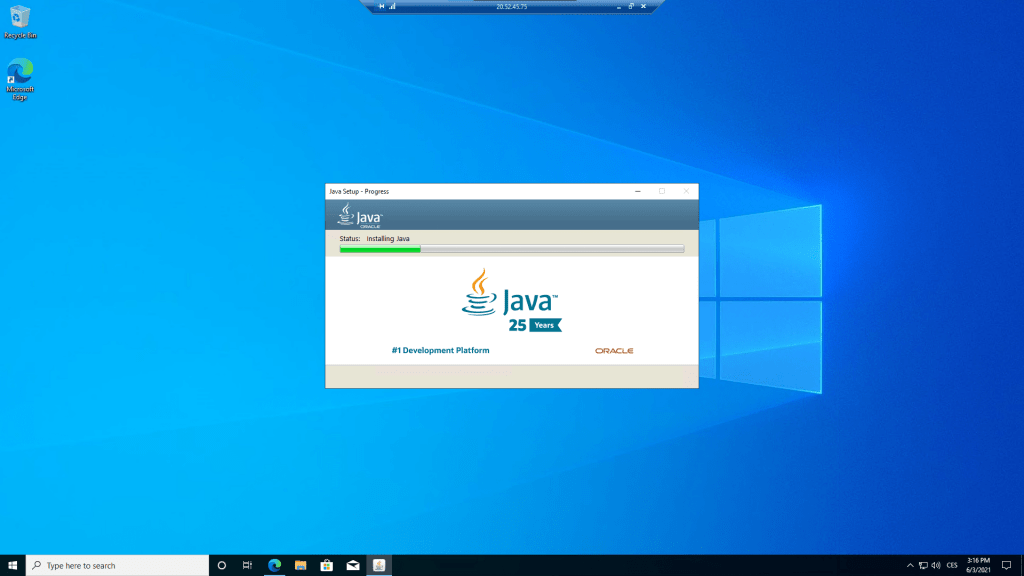Open Task View on the taskbar
This screenshot has width=1024, height=576.
tap(248, 565)
